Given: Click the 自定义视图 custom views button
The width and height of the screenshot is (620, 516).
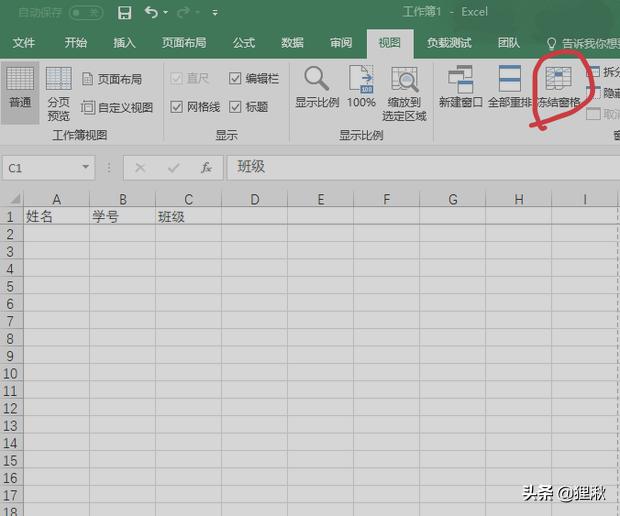Looking at the screenshot, I should (117, 107).
